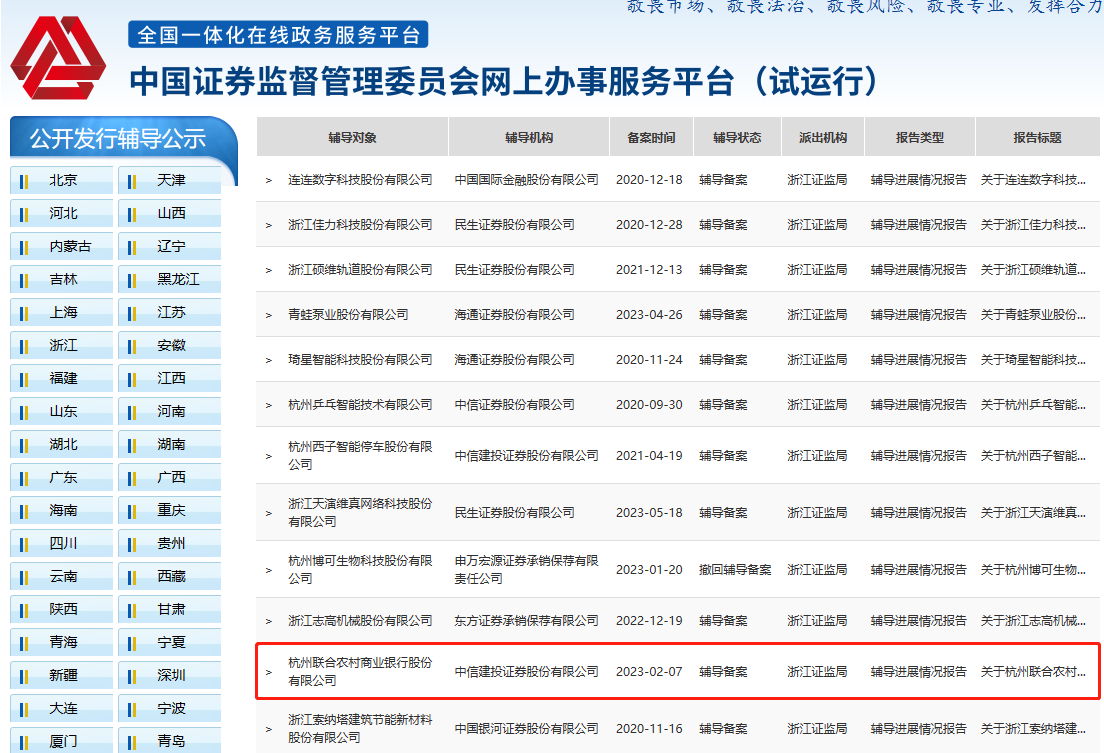Pick 贵州 in the province menu
The image size is (1104, 753).
[171, 543]
